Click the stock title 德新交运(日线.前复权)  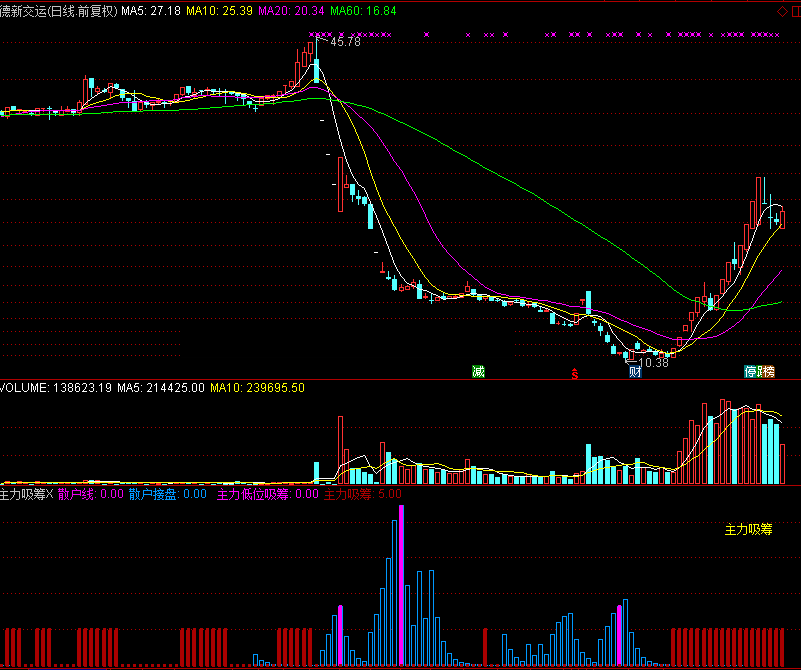tap(59, 11)
